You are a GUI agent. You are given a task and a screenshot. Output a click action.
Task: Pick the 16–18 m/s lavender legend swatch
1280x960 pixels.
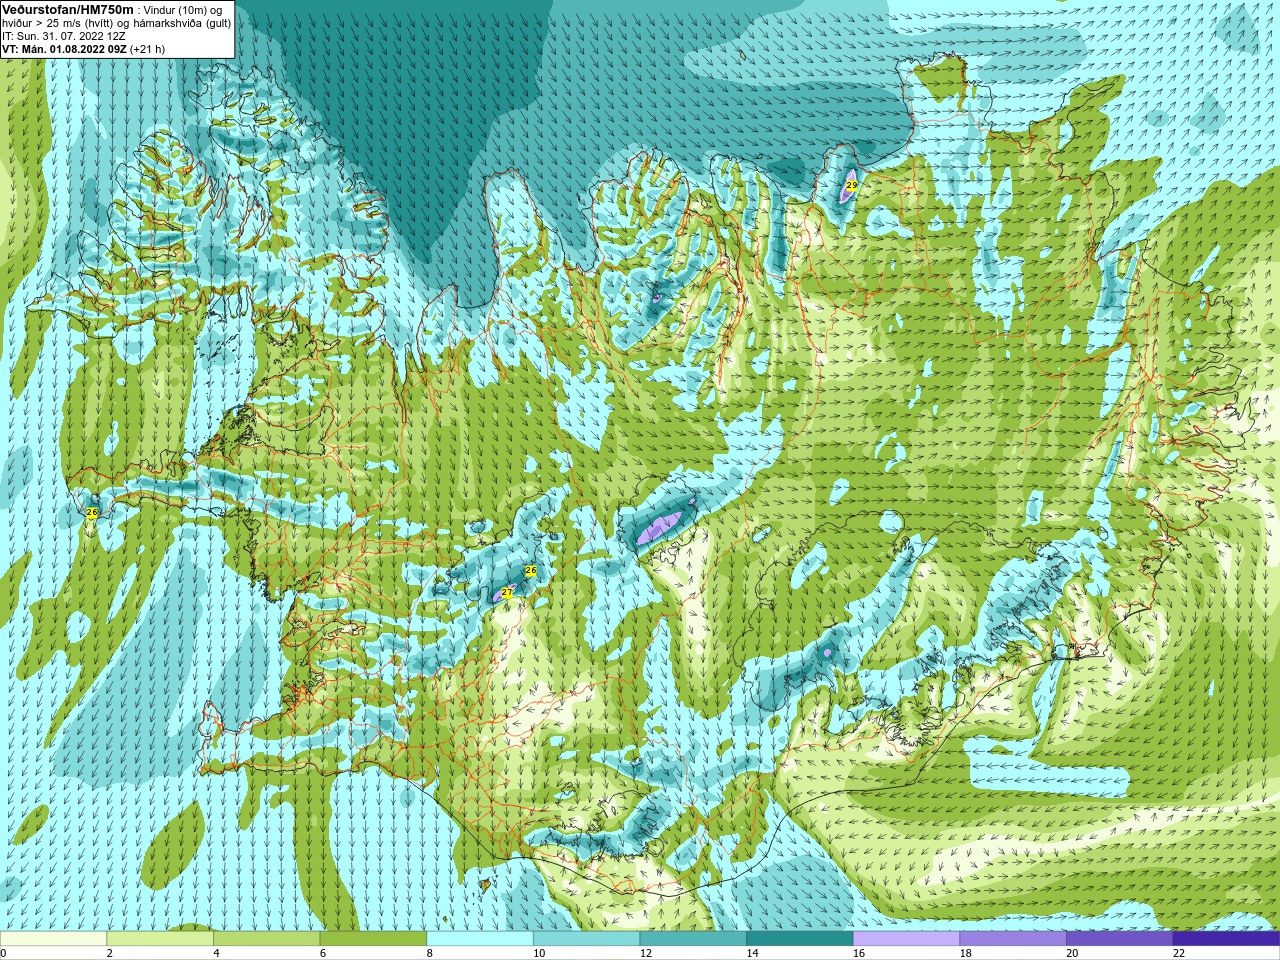click(x=906, y=939)
